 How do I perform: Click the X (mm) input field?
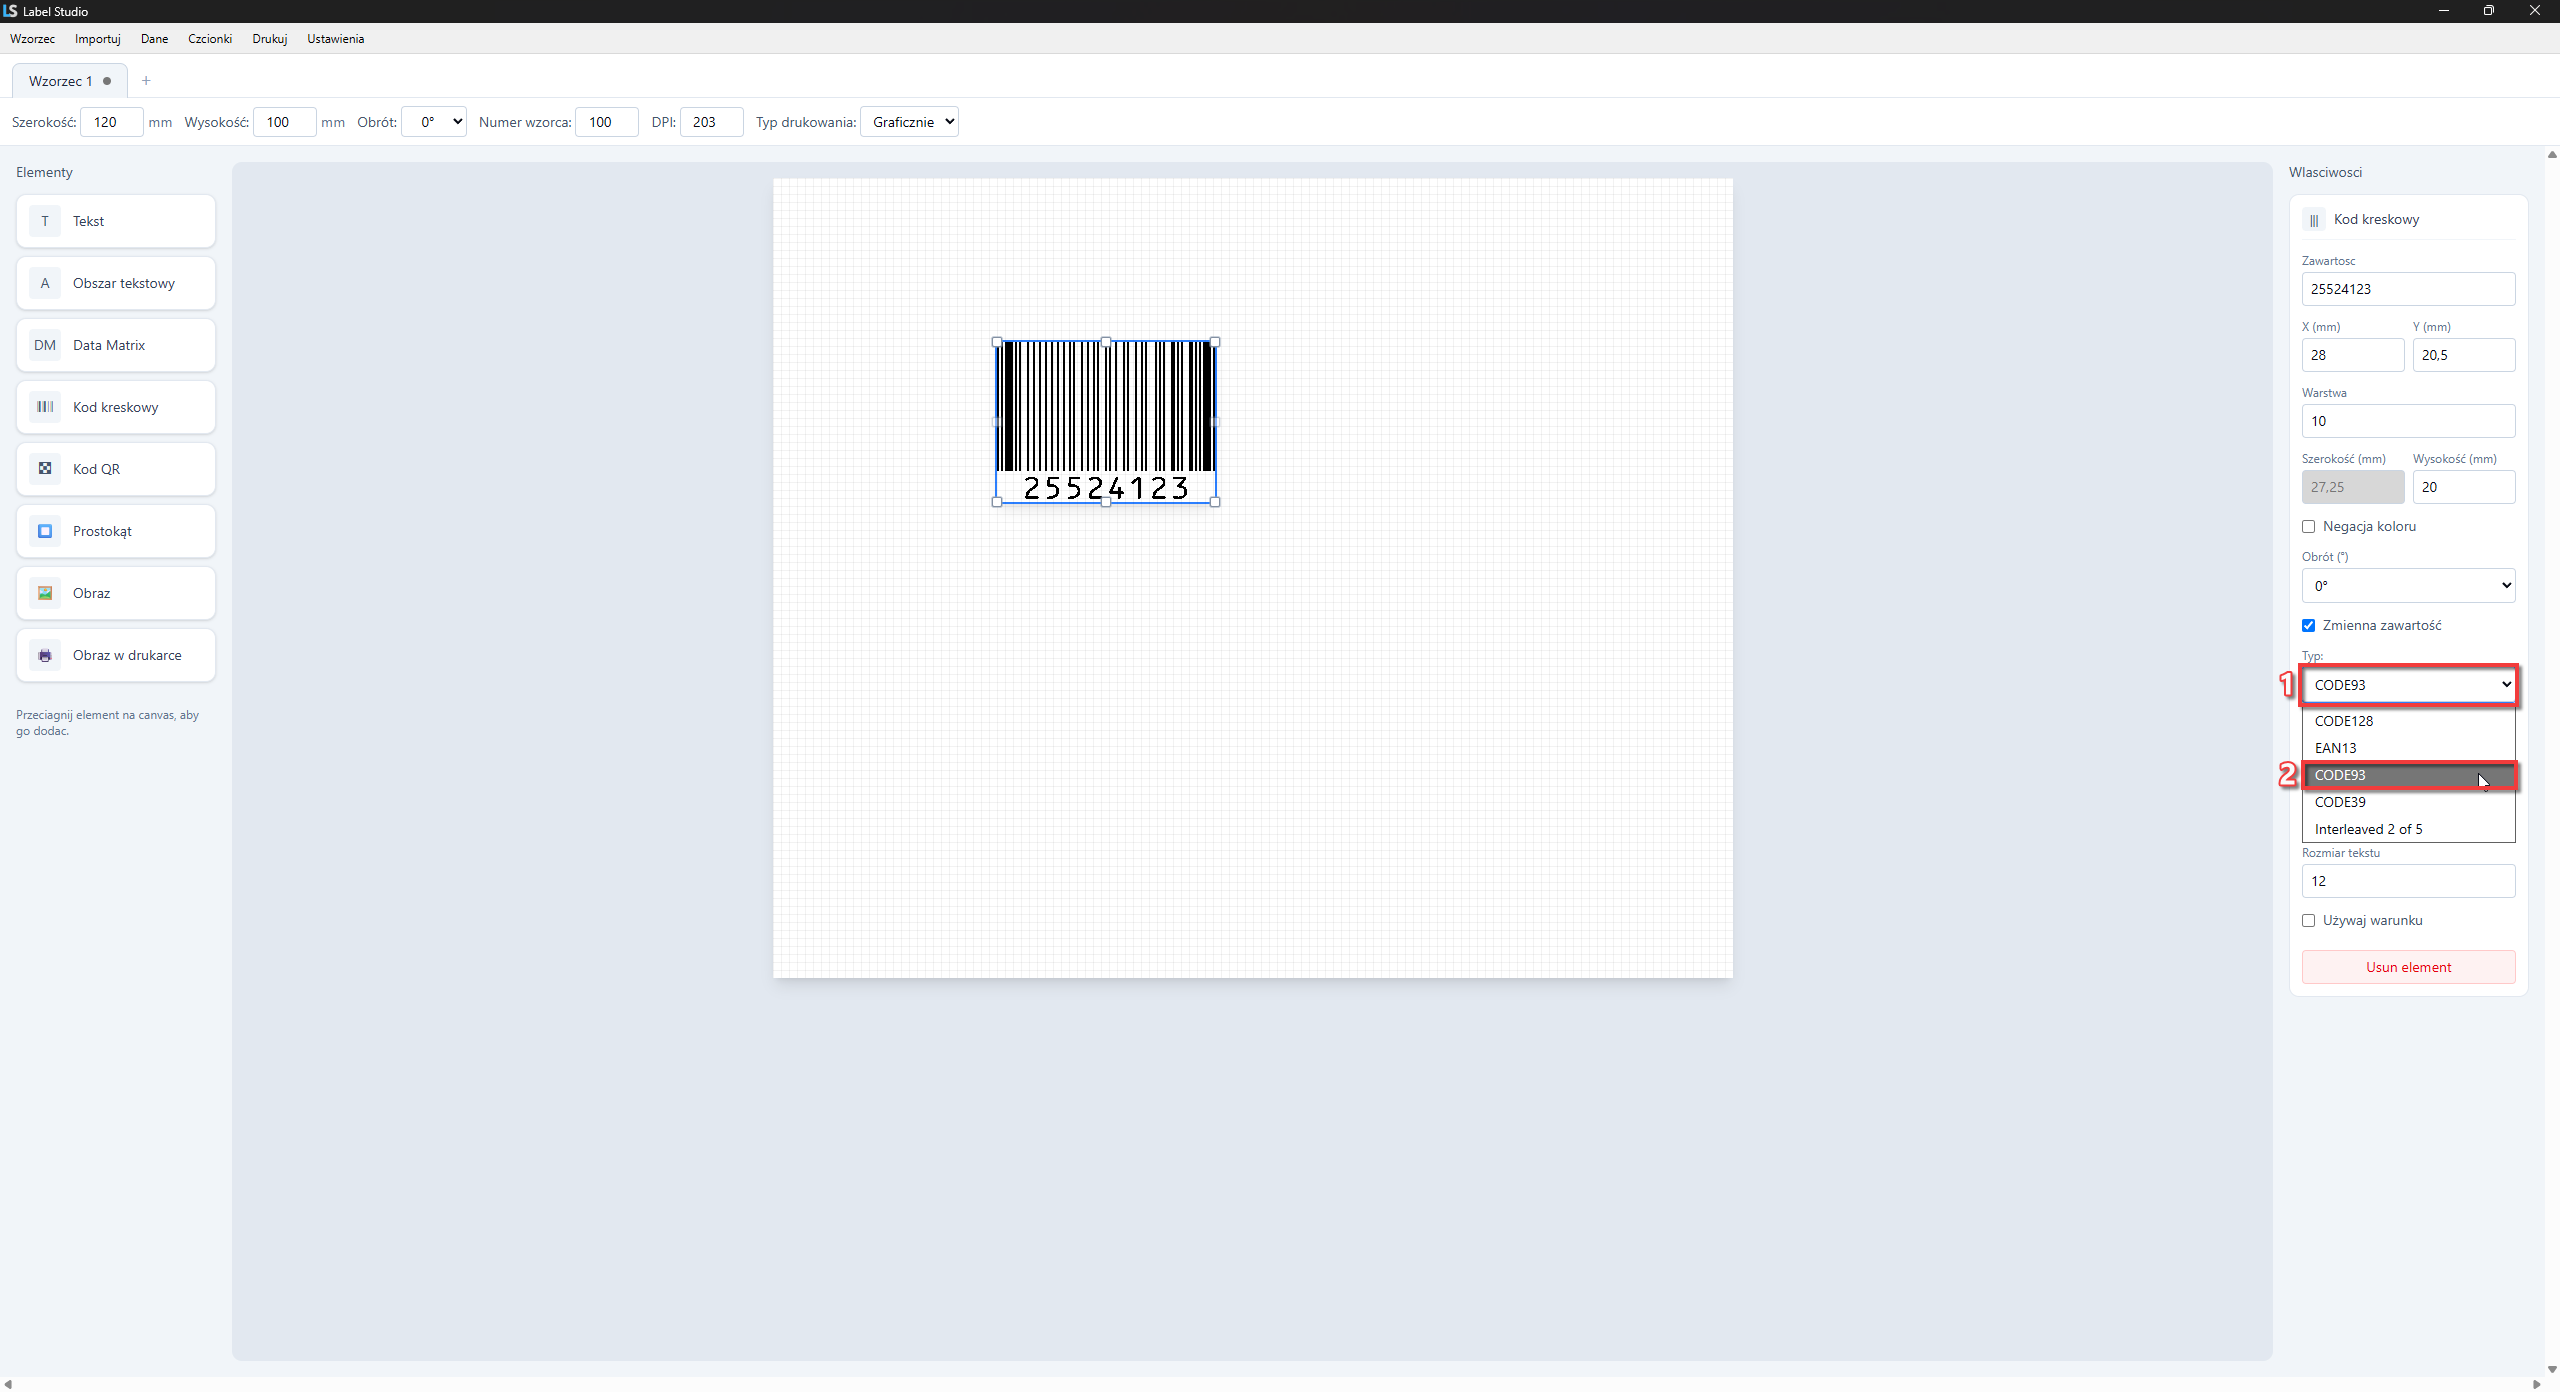[x=2352, y=355]
